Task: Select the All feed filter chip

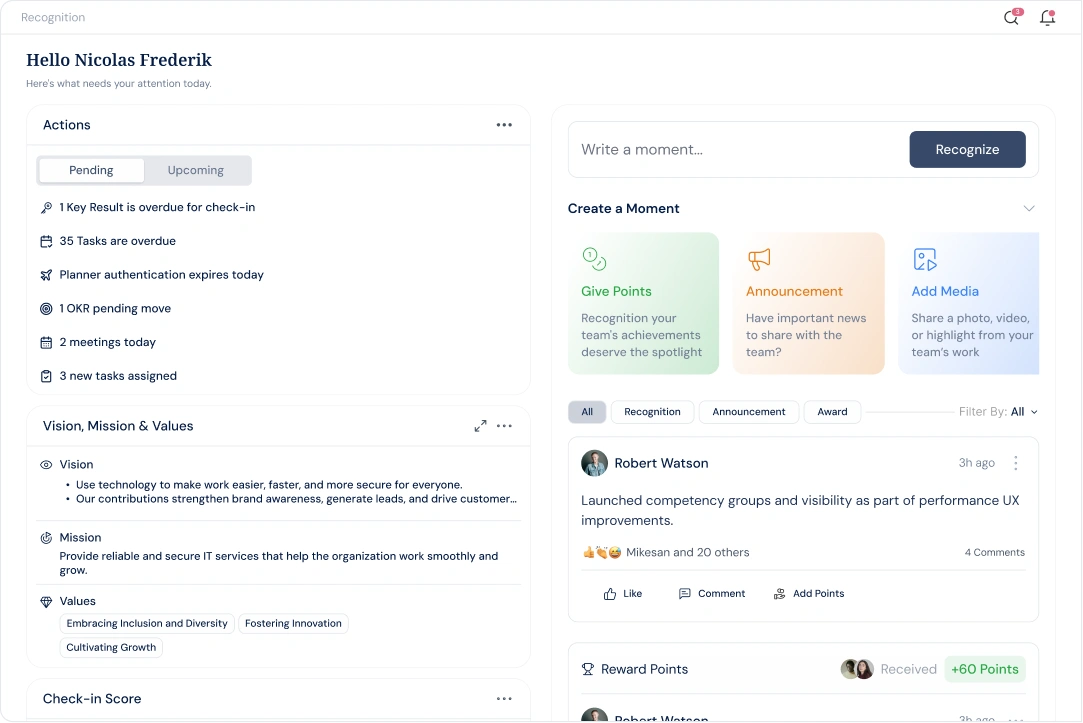Action: tap(587, 412)
